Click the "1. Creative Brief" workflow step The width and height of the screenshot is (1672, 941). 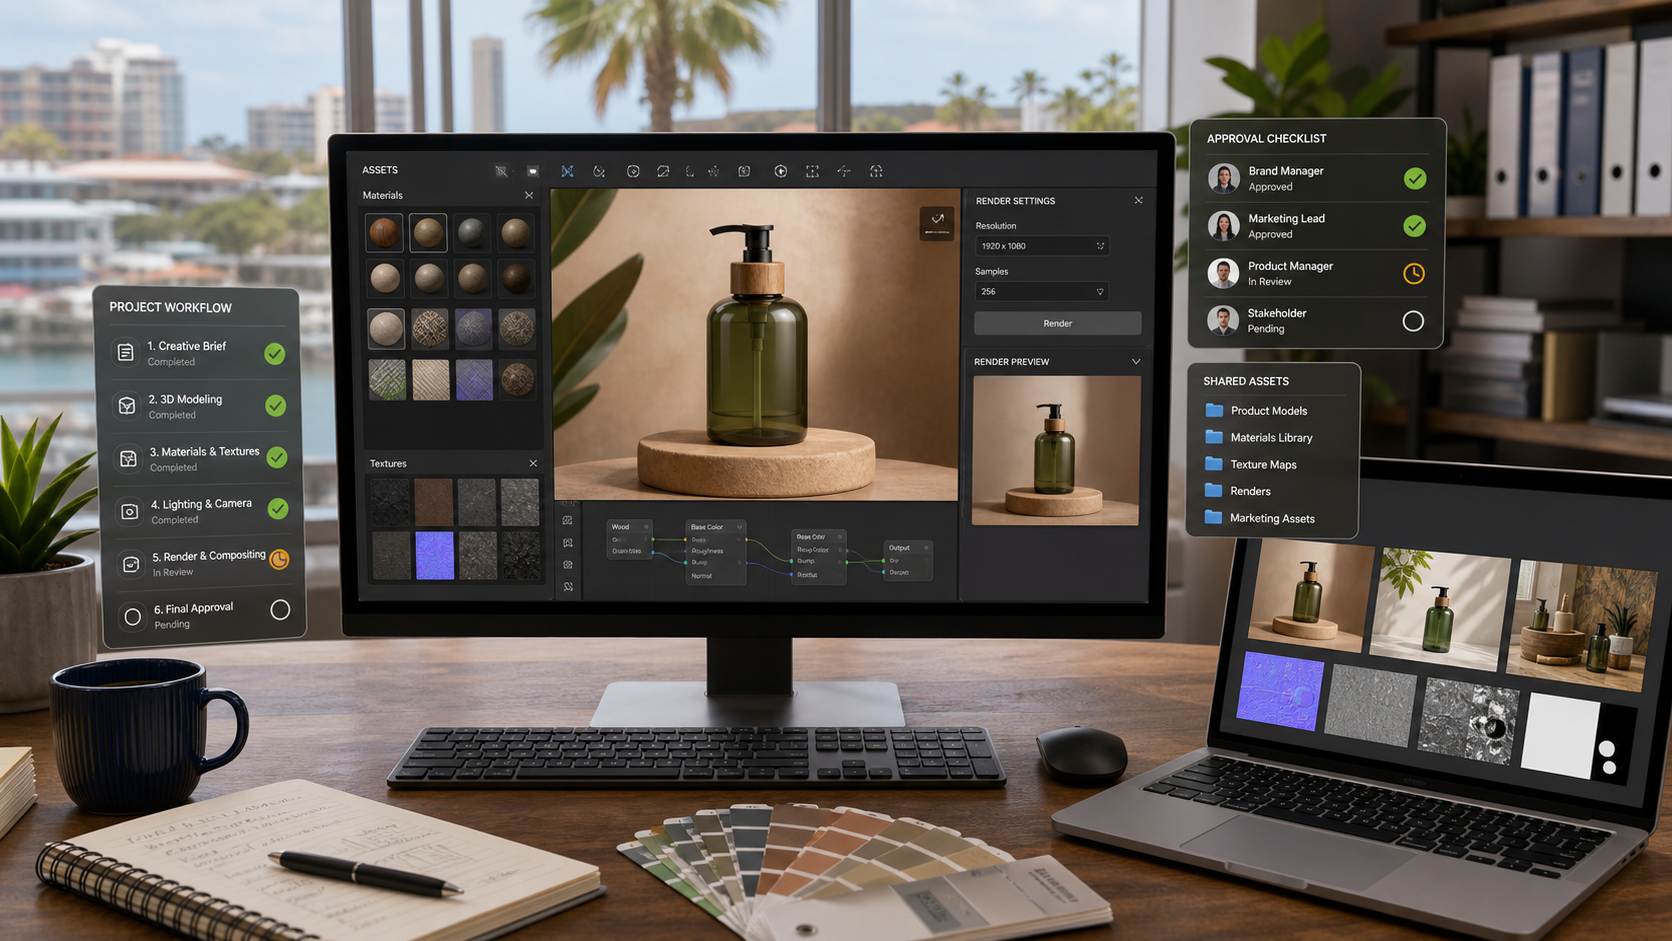click(x=198, y=353)
